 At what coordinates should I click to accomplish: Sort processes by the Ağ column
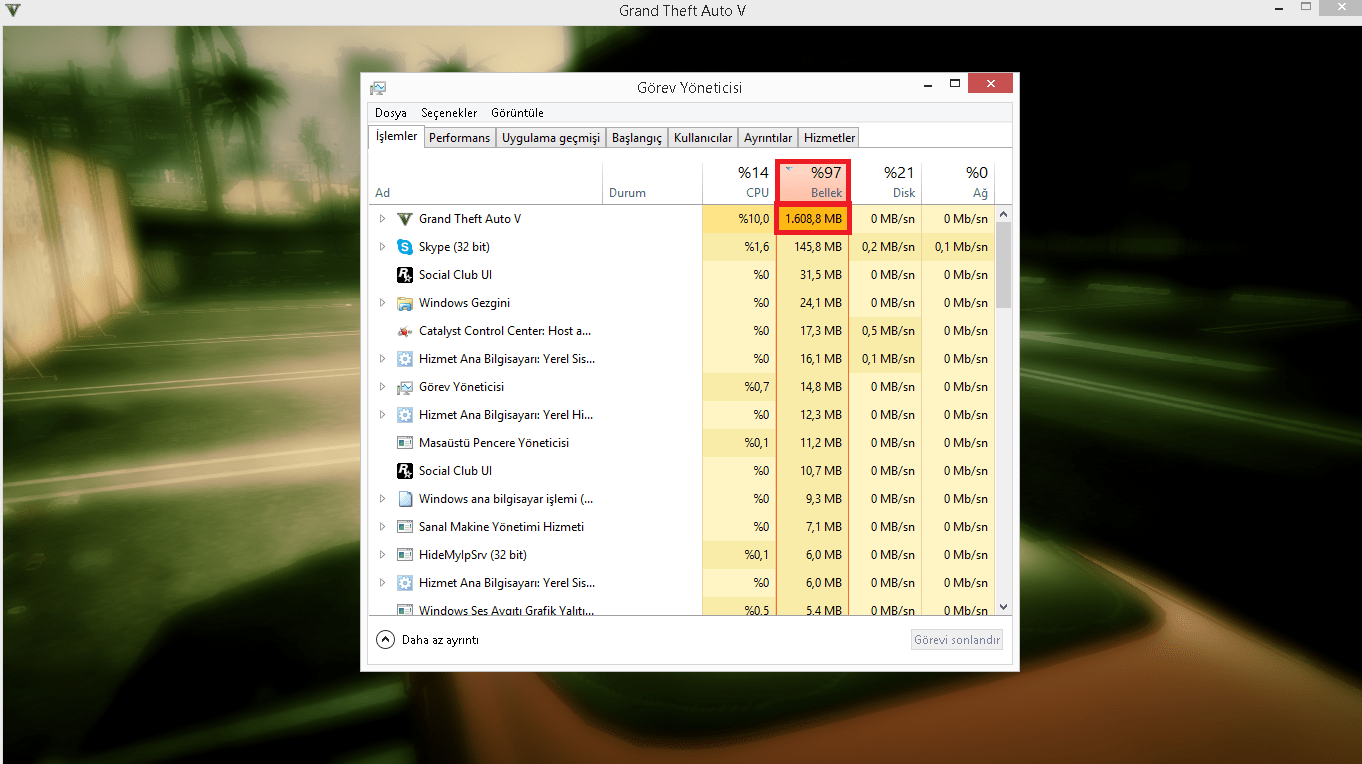957,182
